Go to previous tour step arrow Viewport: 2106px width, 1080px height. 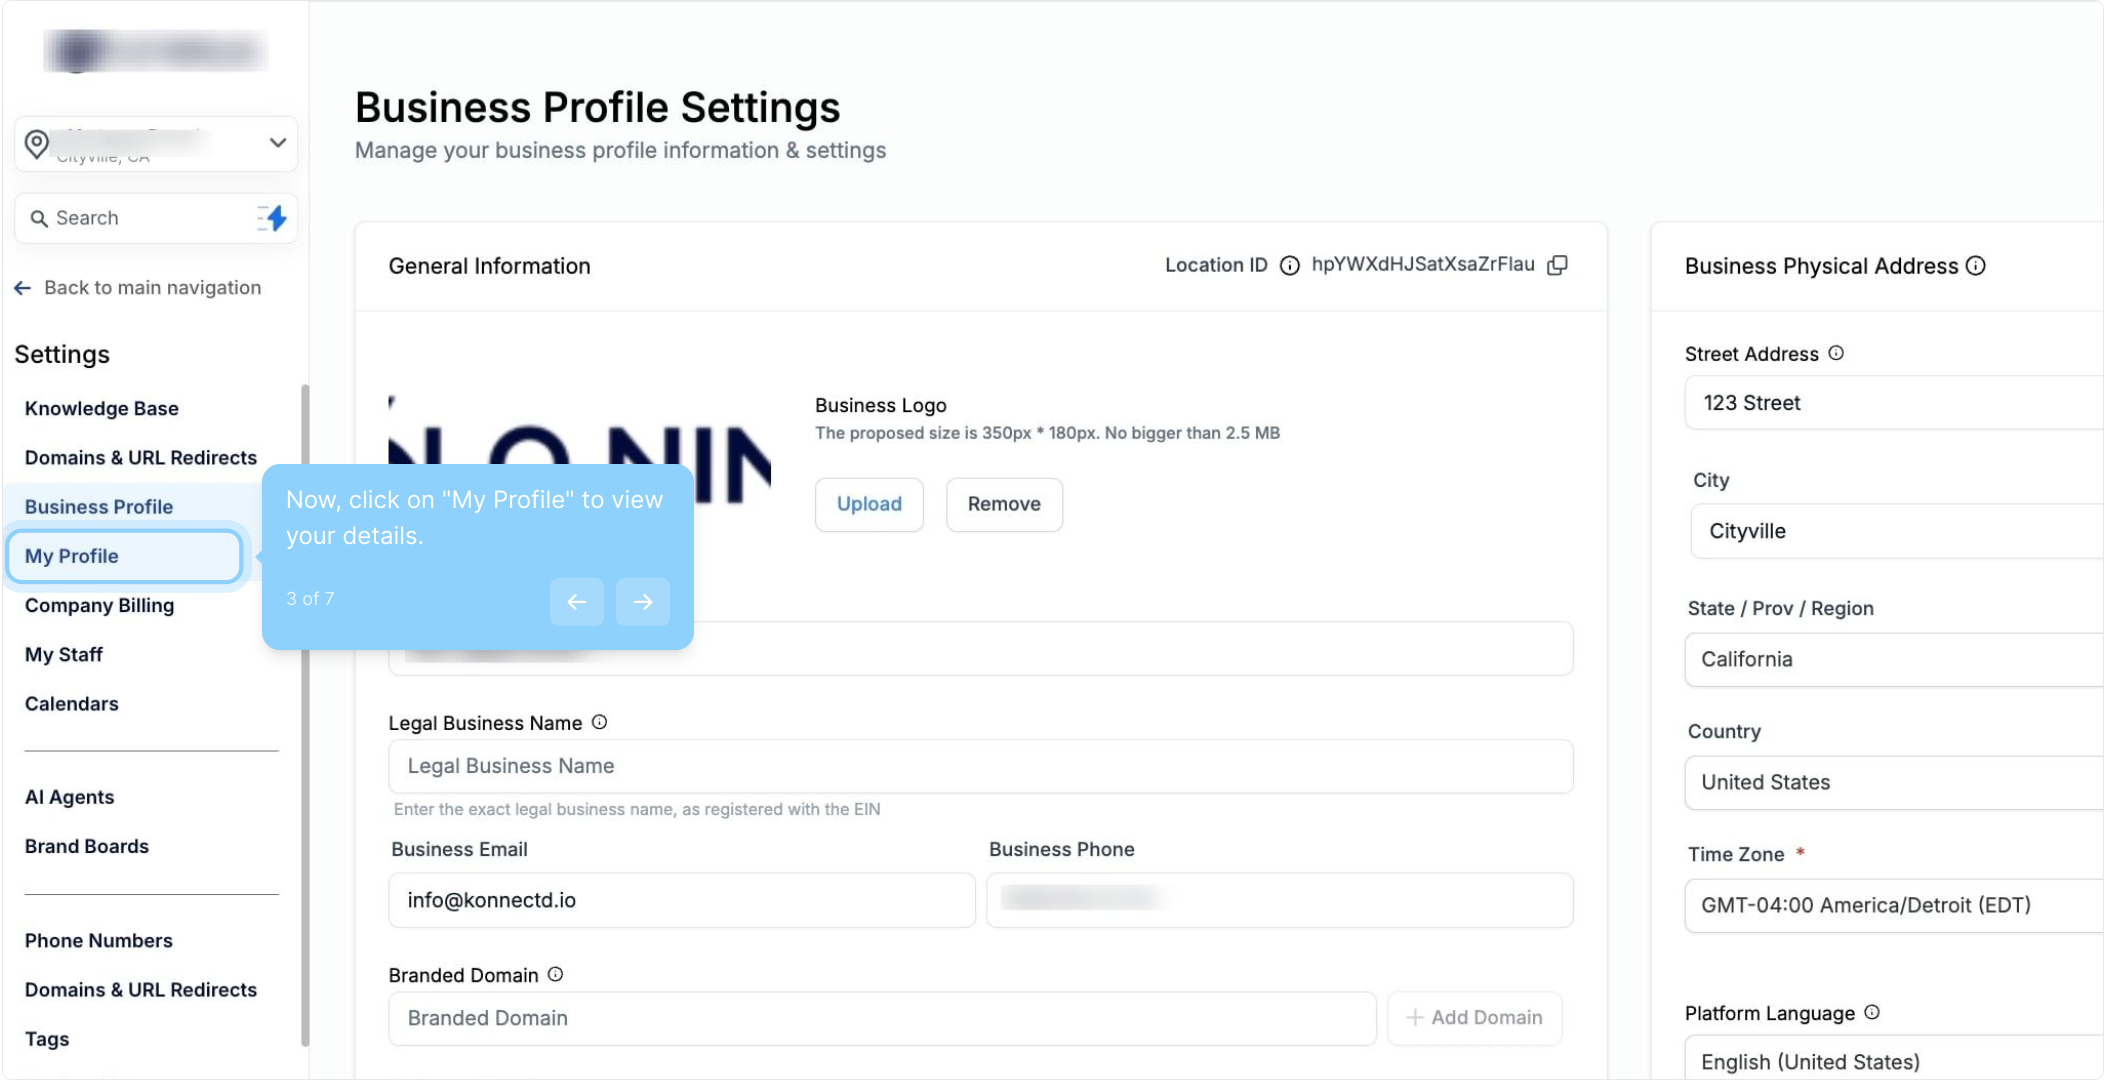(x=577, y=602)
